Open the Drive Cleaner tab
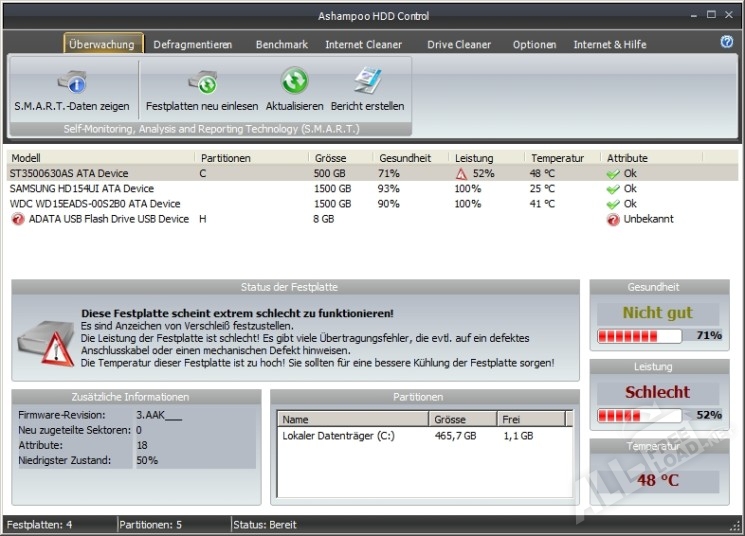 [x=459, y=44]
